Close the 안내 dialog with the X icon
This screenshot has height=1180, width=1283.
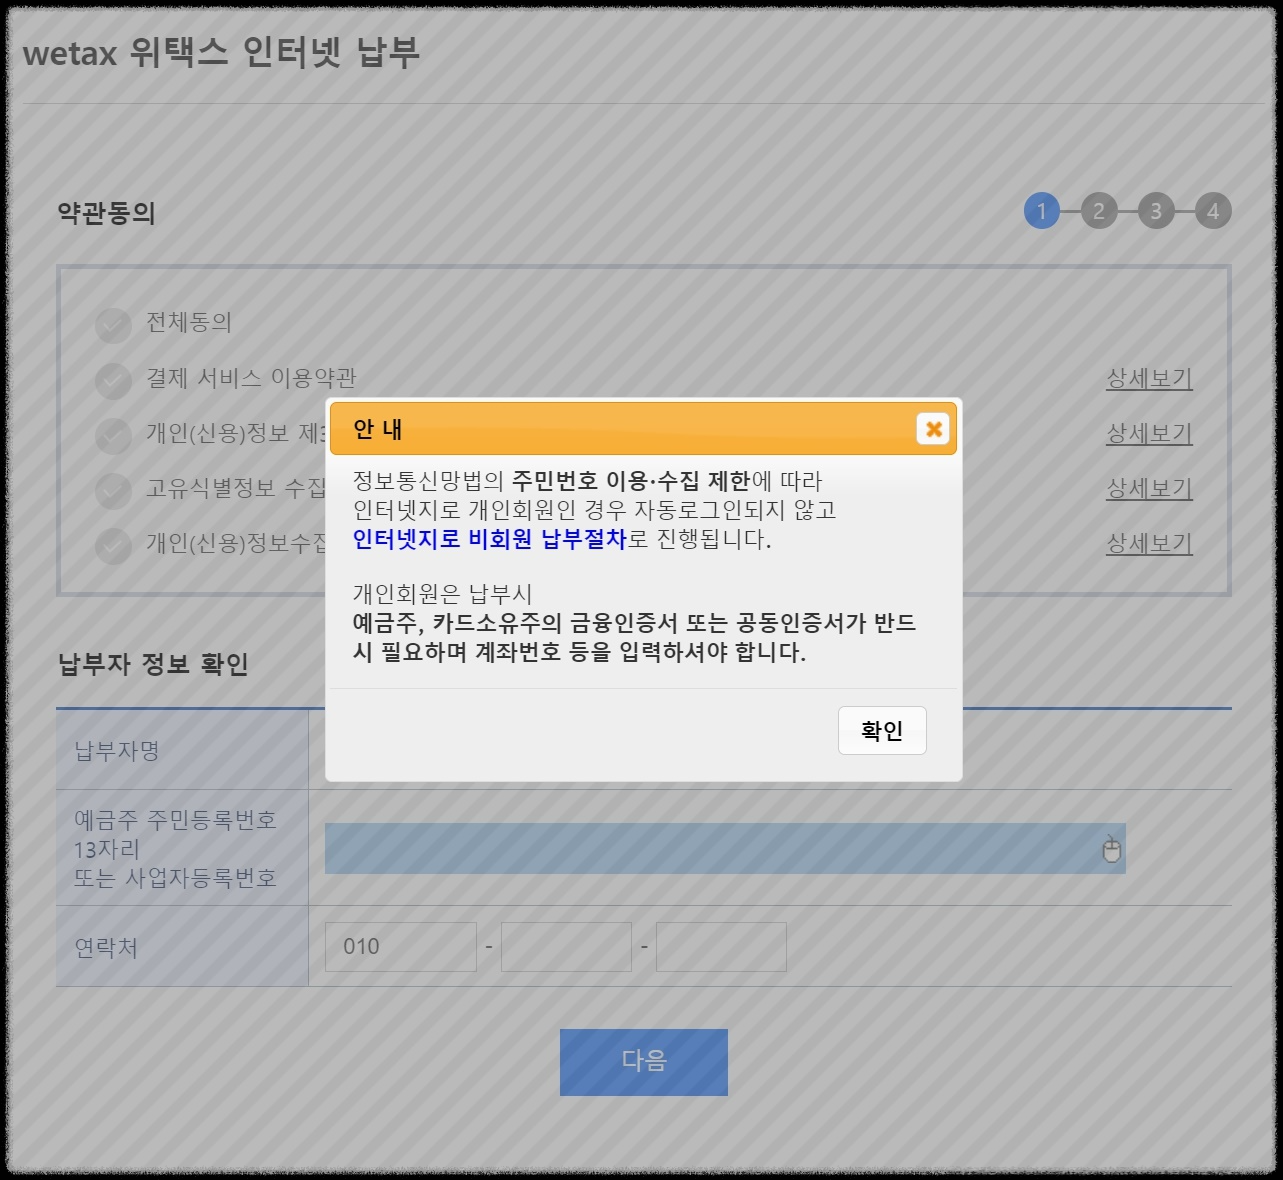[x=933, y=429]
